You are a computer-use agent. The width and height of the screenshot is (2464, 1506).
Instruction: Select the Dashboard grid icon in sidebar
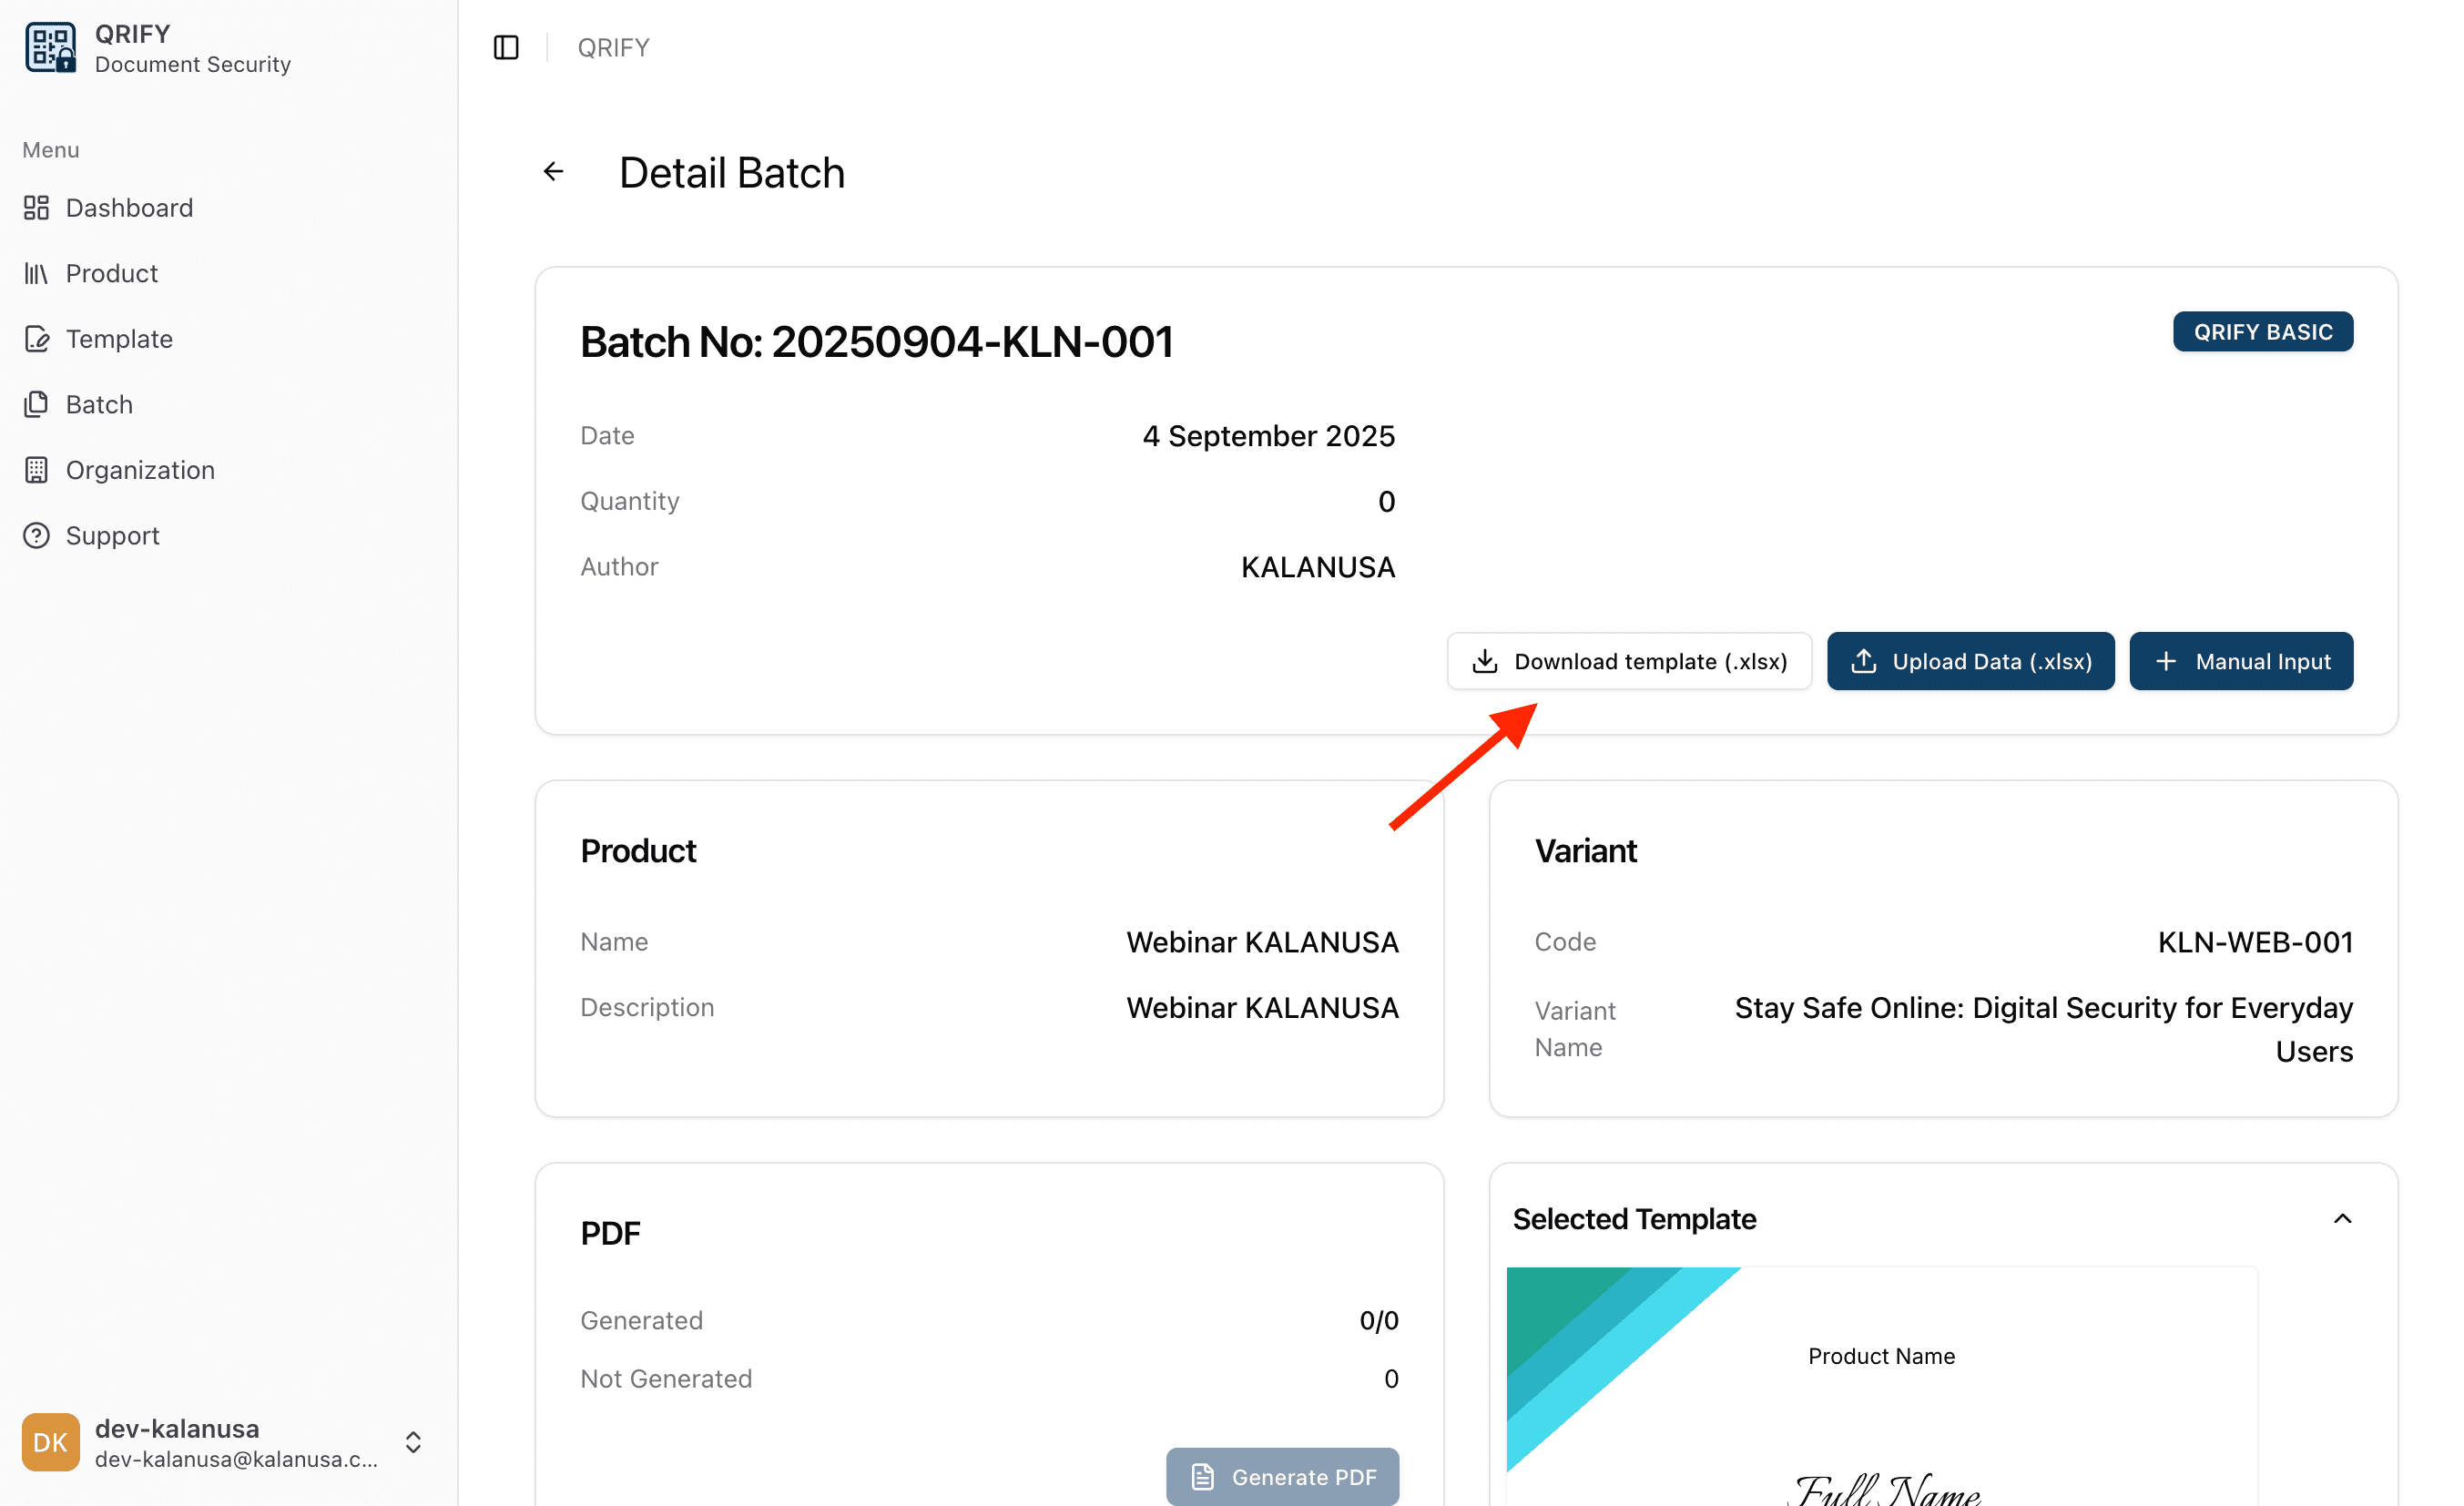tap(37, 208)
